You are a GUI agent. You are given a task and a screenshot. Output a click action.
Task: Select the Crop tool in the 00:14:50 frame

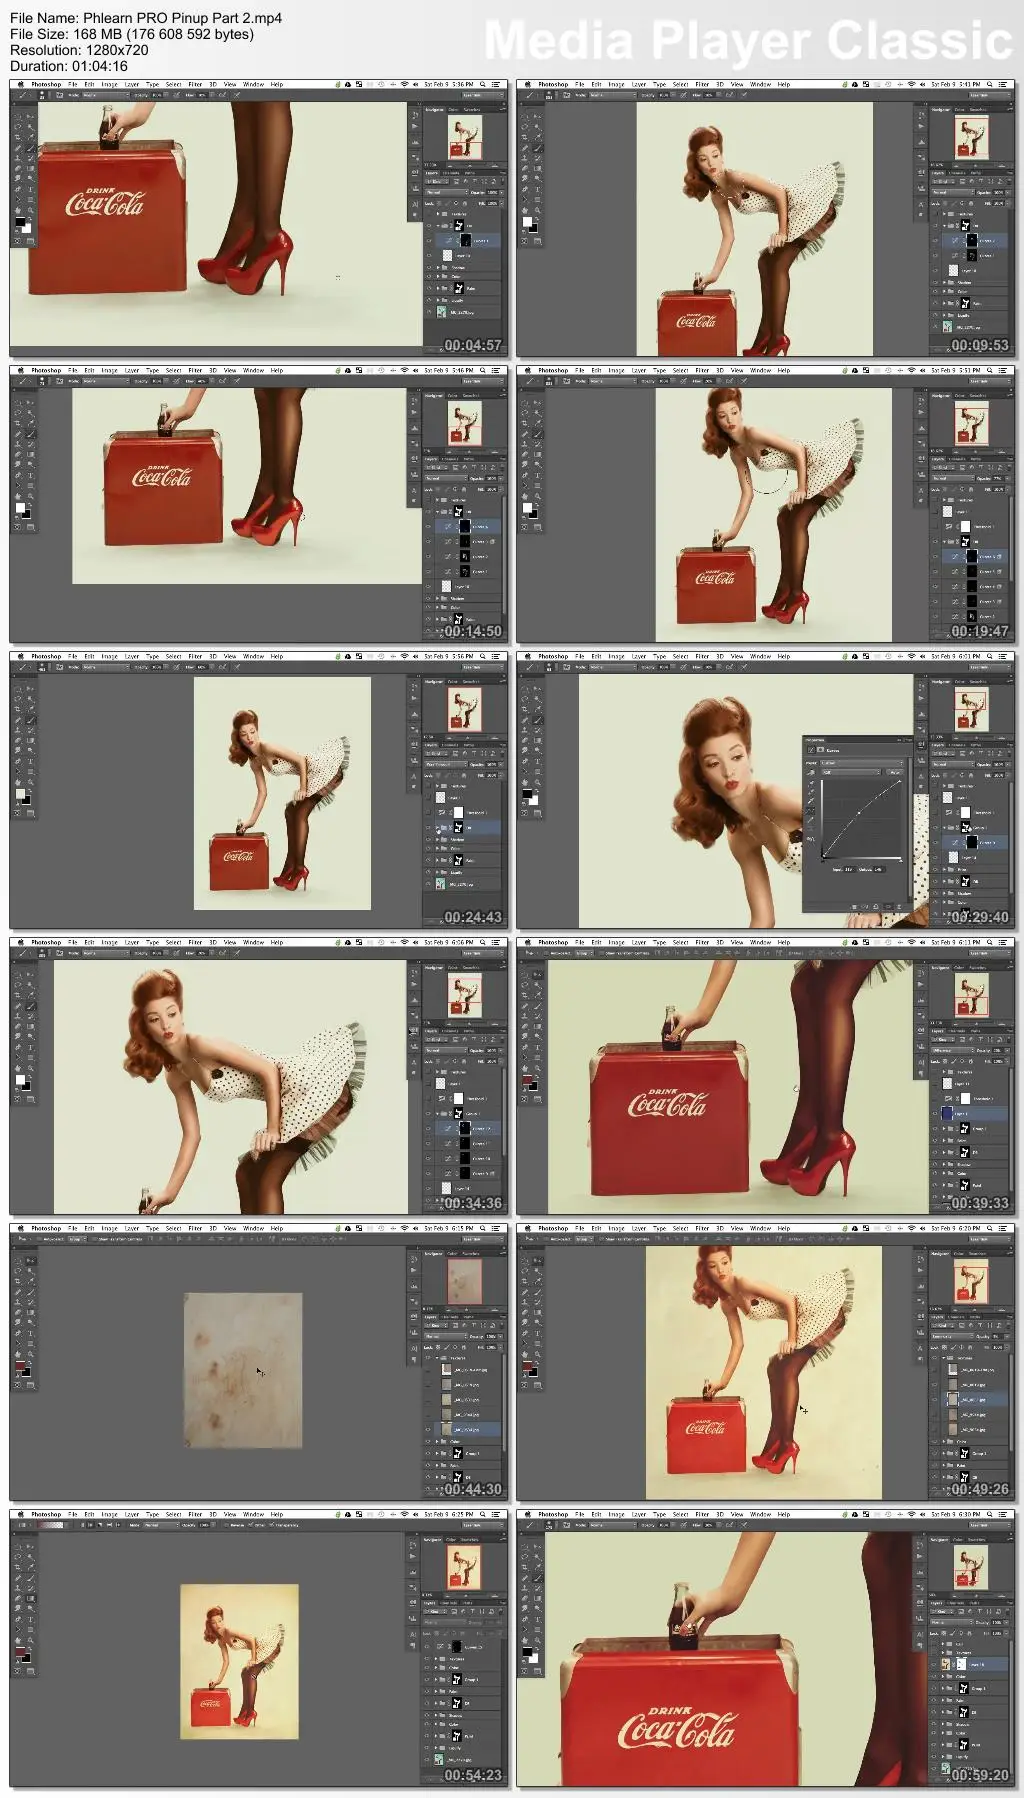click(18, 423)
